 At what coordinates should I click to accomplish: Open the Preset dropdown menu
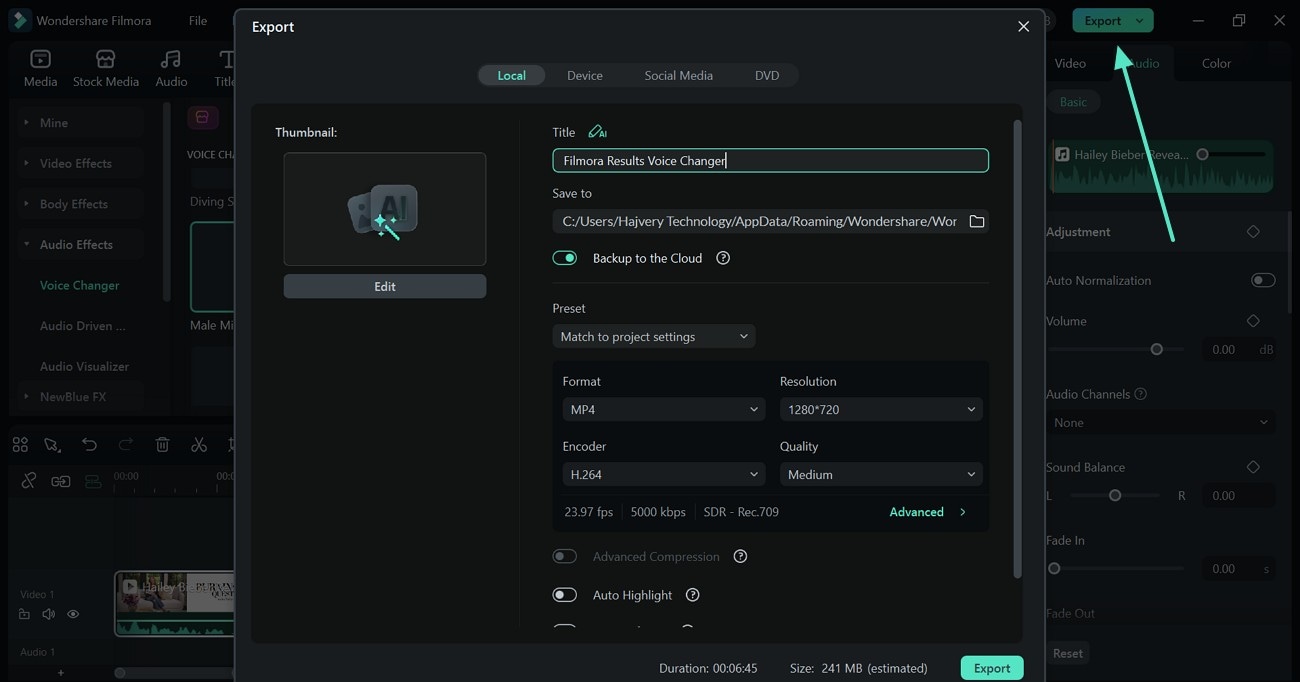(x=653, y=337)
